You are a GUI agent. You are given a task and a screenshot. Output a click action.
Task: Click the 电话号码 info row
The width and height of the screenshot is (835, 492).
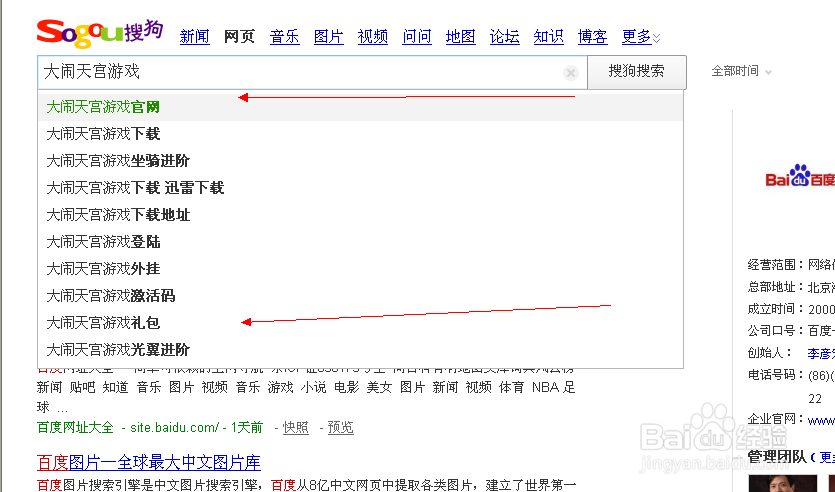pyautogui.click(x=791, y=375)
